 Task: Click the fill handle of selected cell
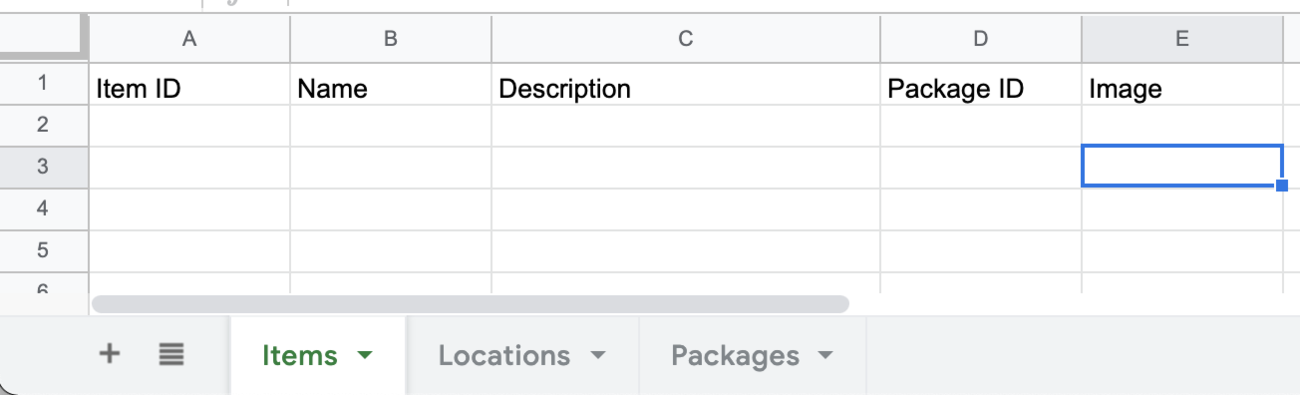pyautogui.click(x=1282, y=185)
